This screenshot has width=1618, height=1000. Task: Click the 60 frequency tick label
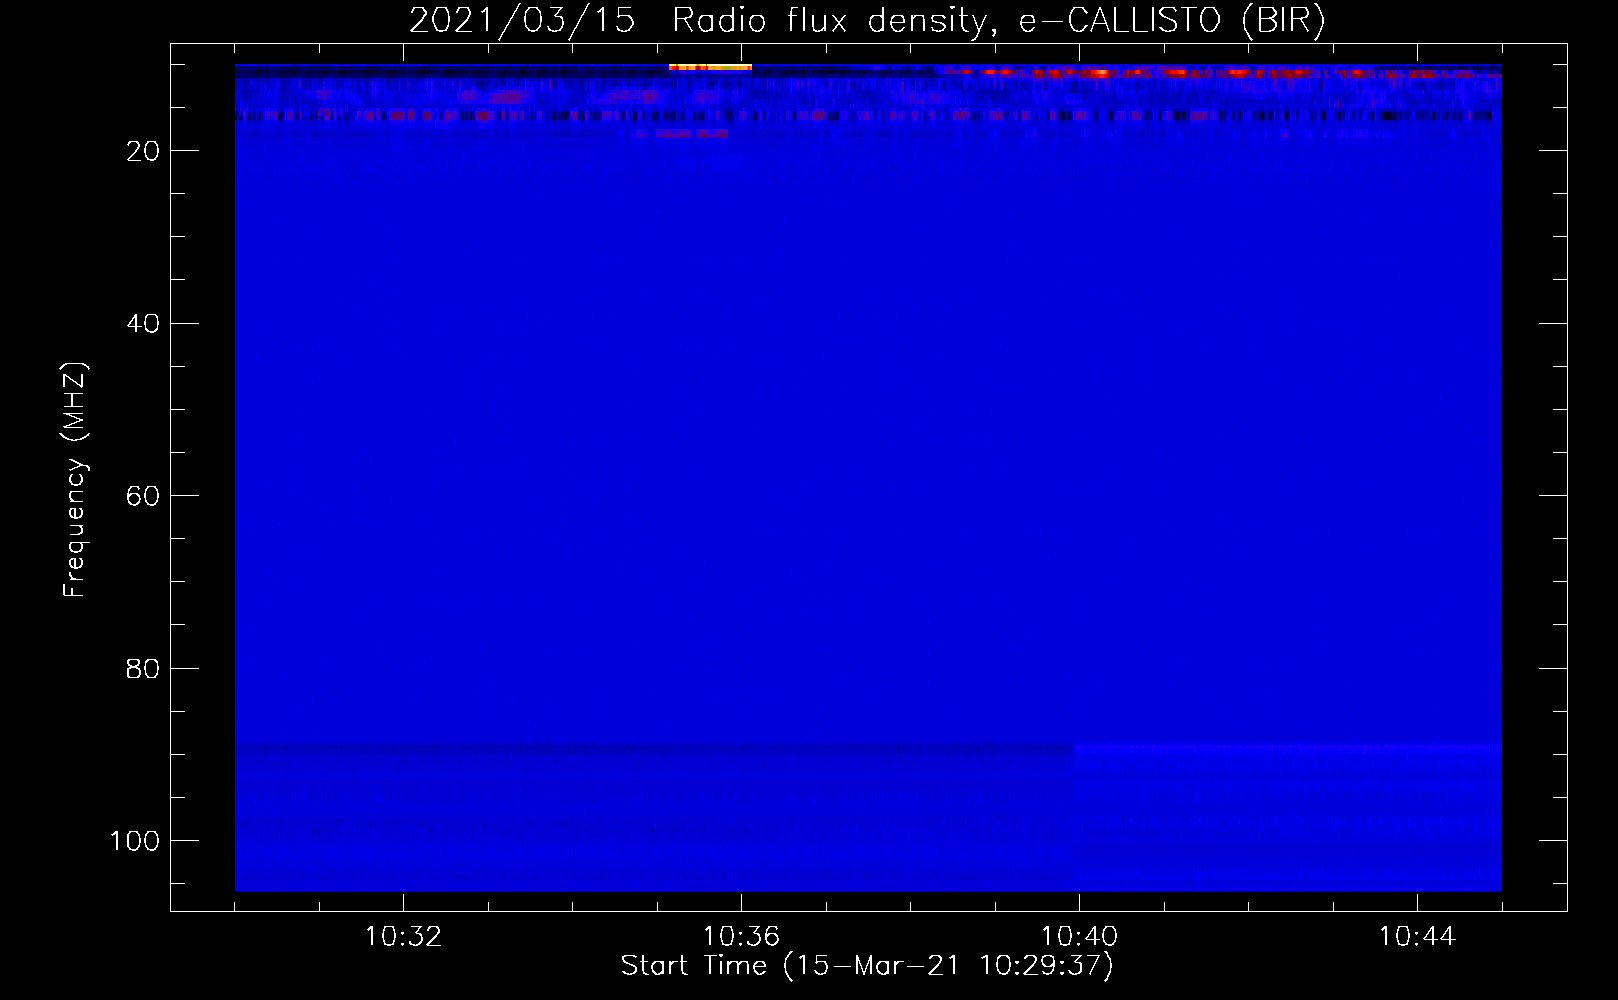coord(143,497)
